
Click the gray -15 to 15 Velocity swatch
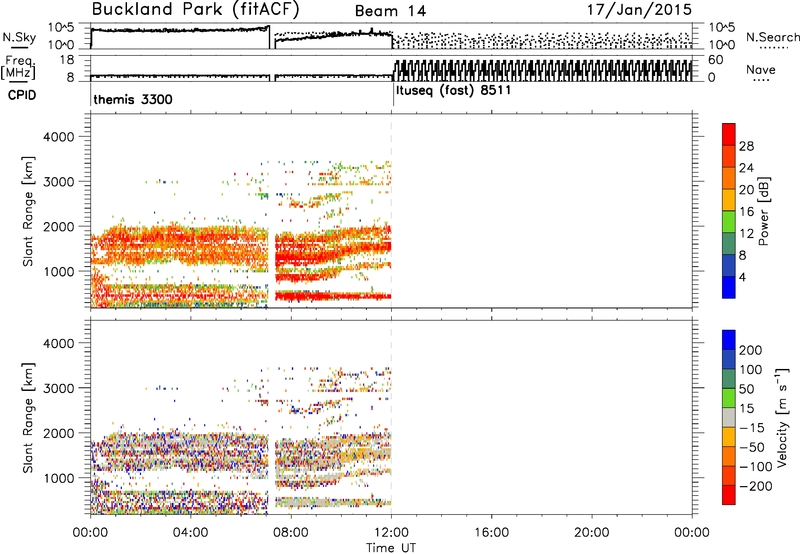click(x=729, y=417)
